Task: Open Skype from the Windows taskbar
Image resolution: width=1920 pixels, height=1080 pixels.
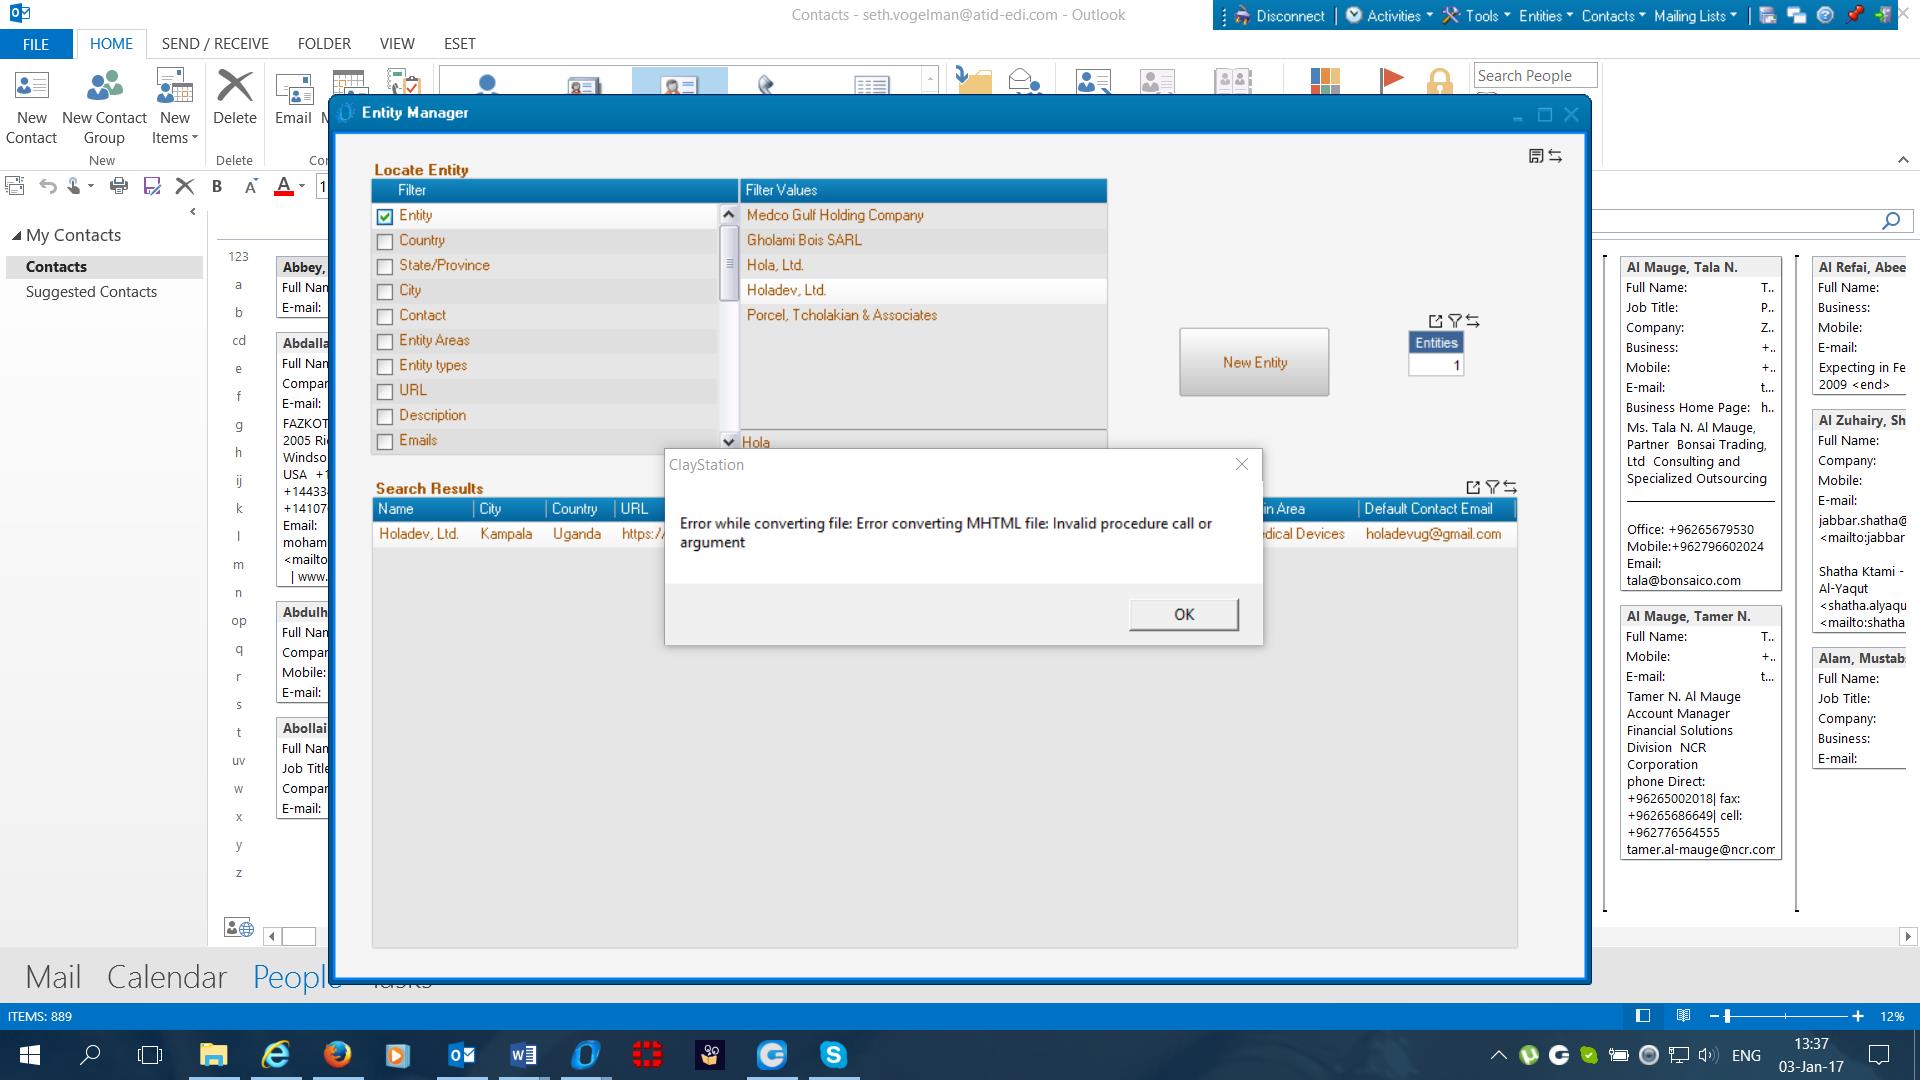Action: pos(833,1054)
